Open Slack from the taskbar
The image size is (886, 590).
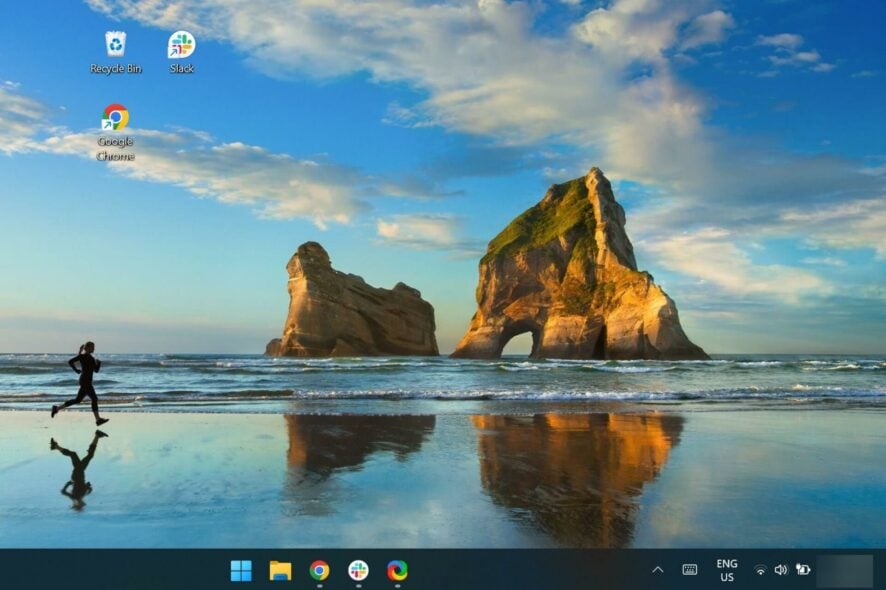358,571
